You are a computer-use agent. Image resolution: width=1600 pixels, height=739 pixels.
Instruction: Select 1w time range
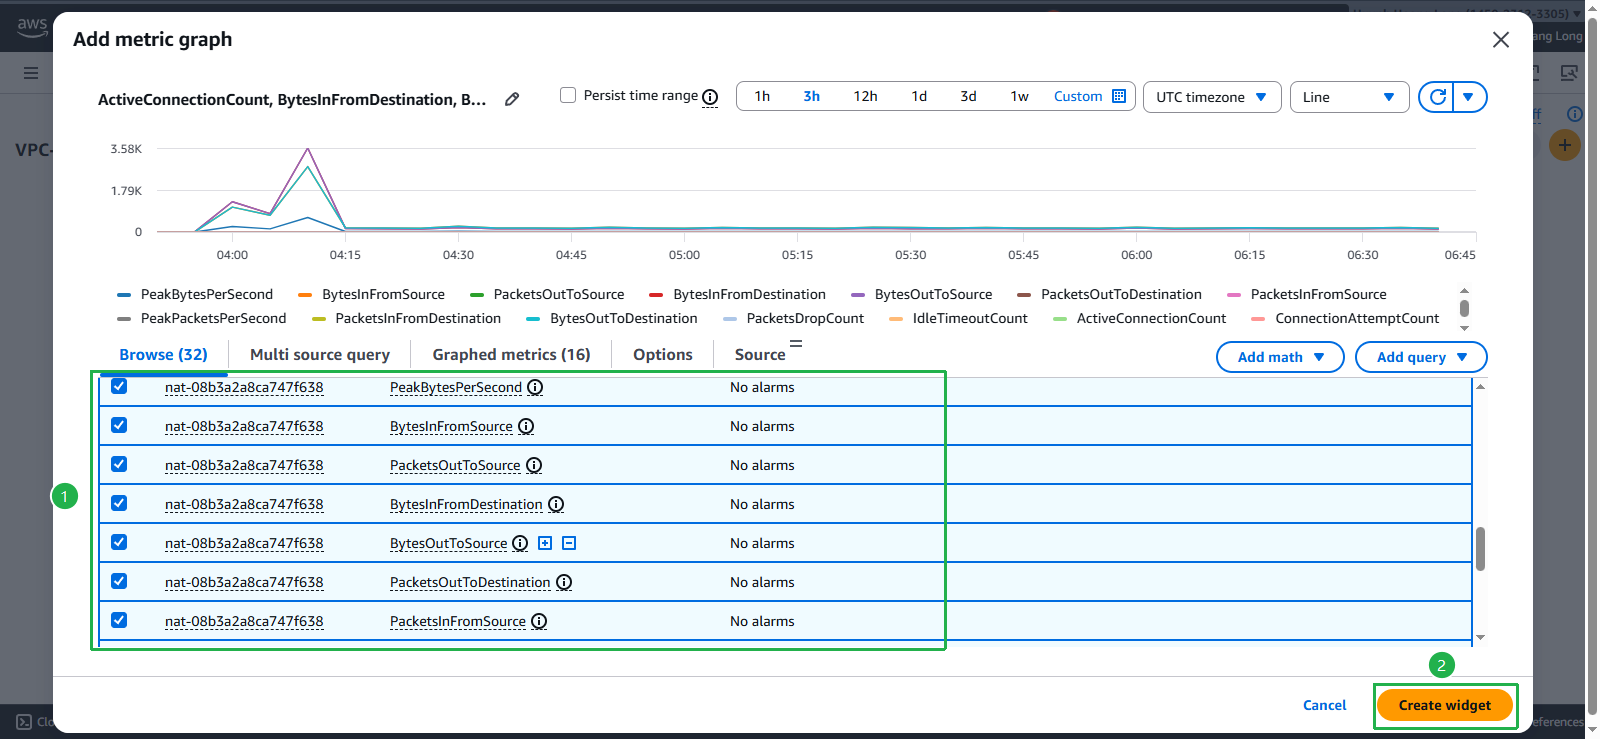tap(1019, 96)
